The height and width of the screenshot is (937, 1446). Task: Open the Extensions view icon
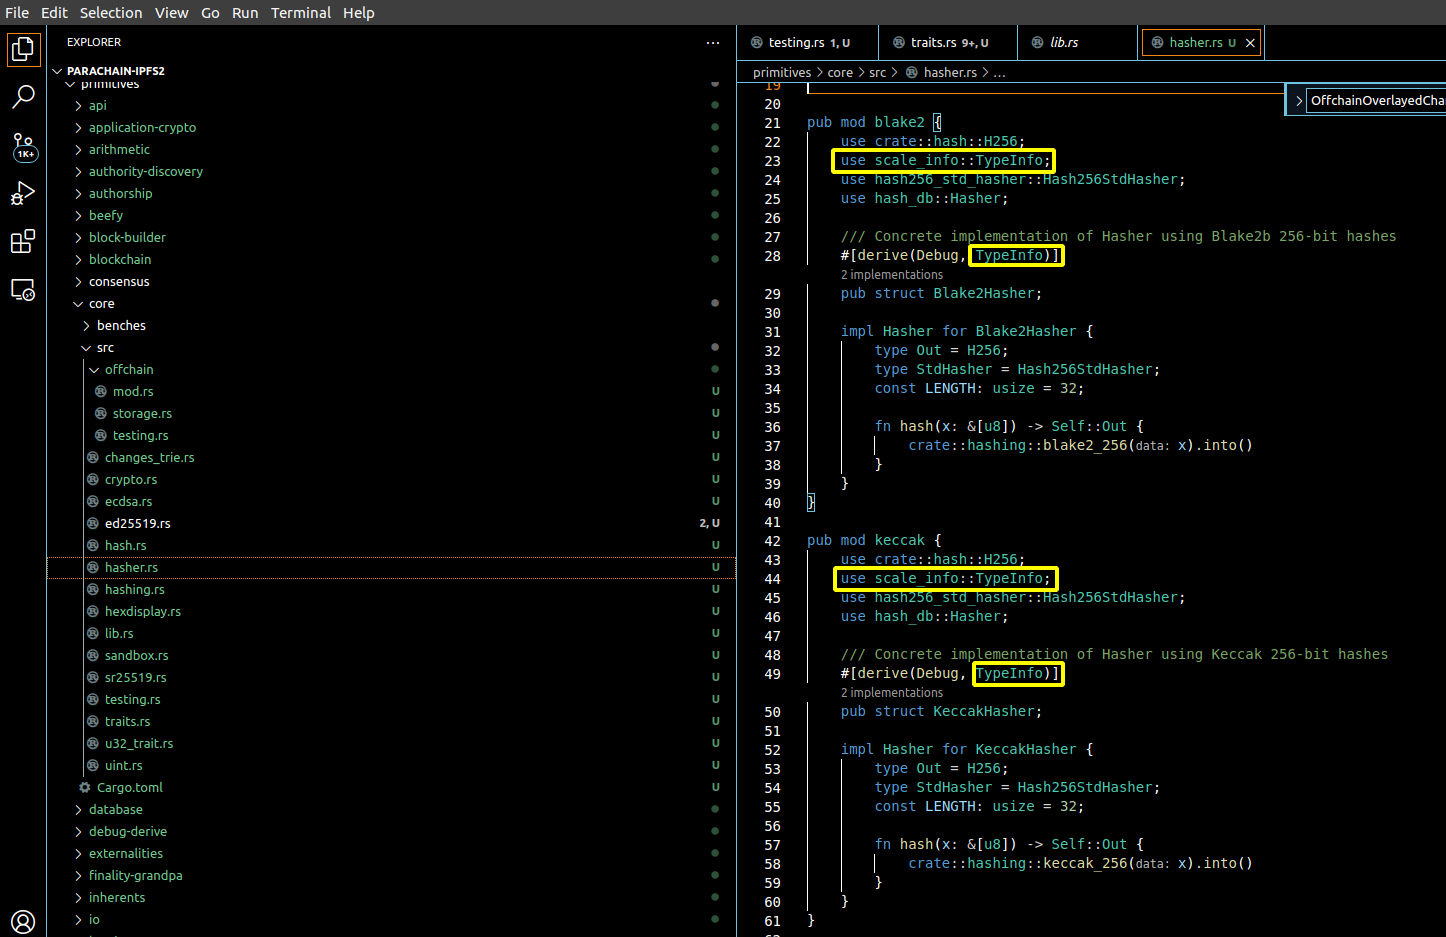(23, 242)
